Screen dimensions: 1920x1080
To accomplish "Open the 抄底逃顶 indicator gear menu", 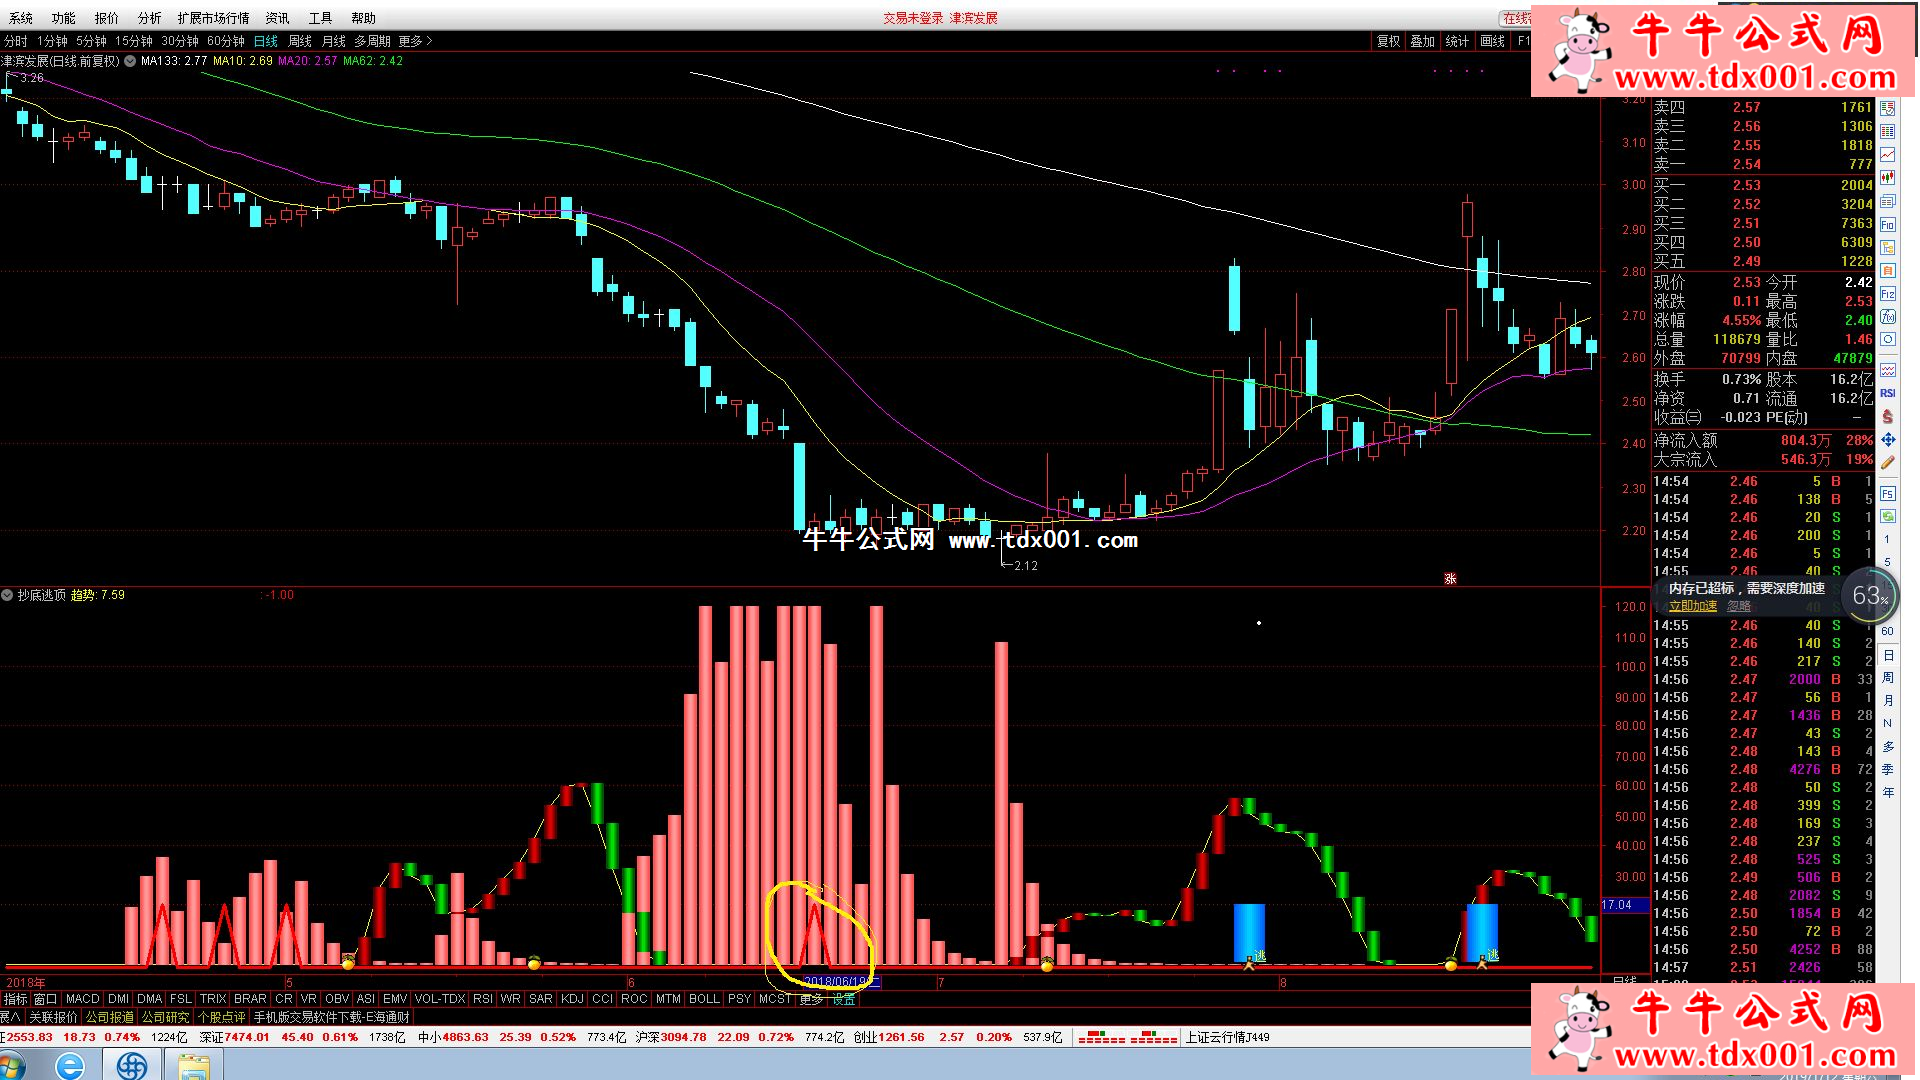I will (x=8, y=595).
